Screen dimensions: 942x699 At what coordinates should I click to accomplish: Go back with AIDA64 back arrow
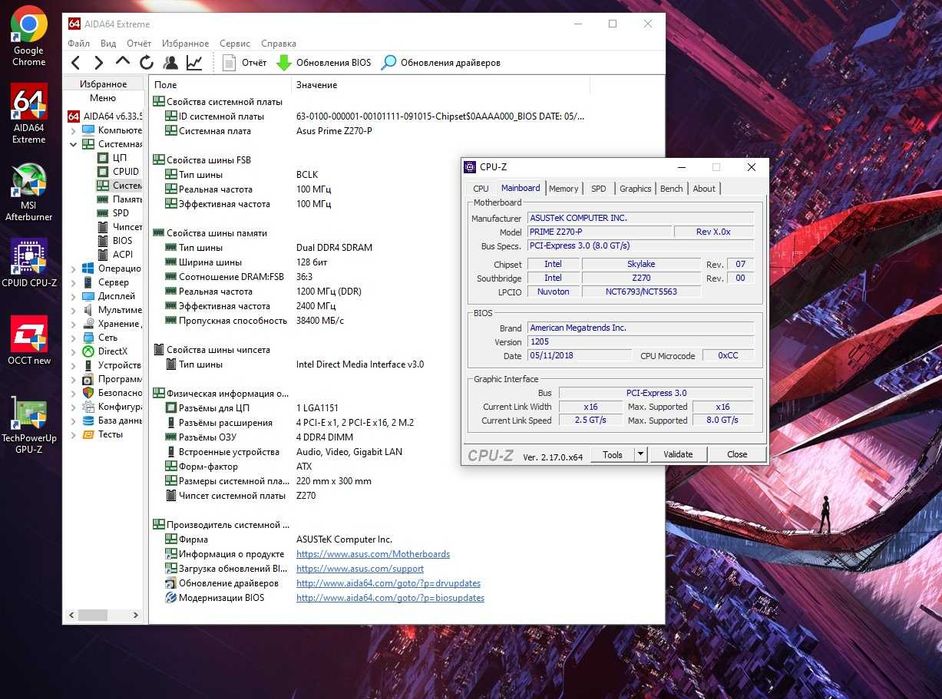click(x=76, y=62)
